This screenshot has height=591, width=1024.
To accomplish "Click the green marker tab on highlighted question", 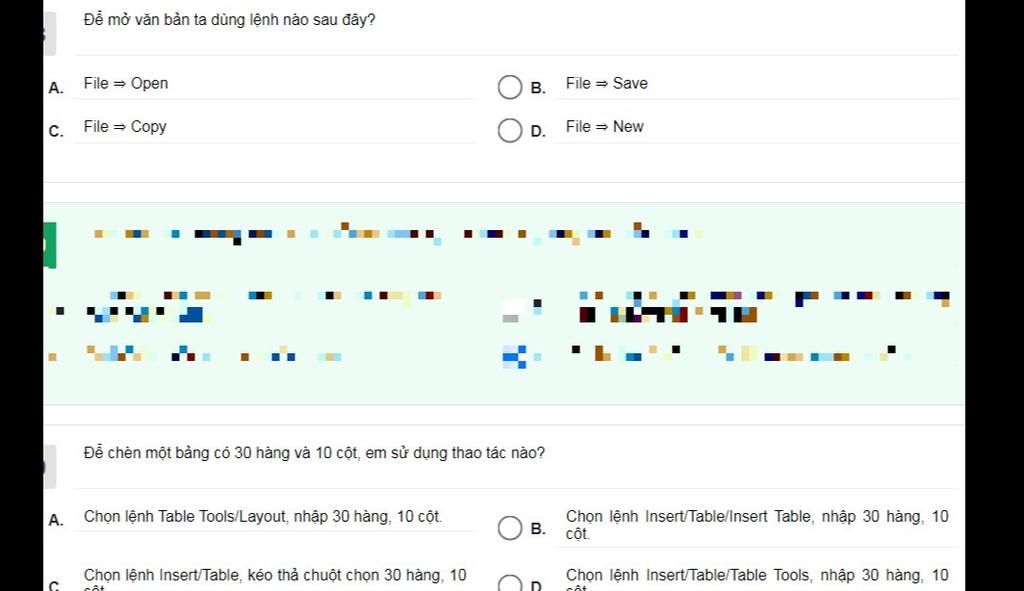I will click(50, 245).
